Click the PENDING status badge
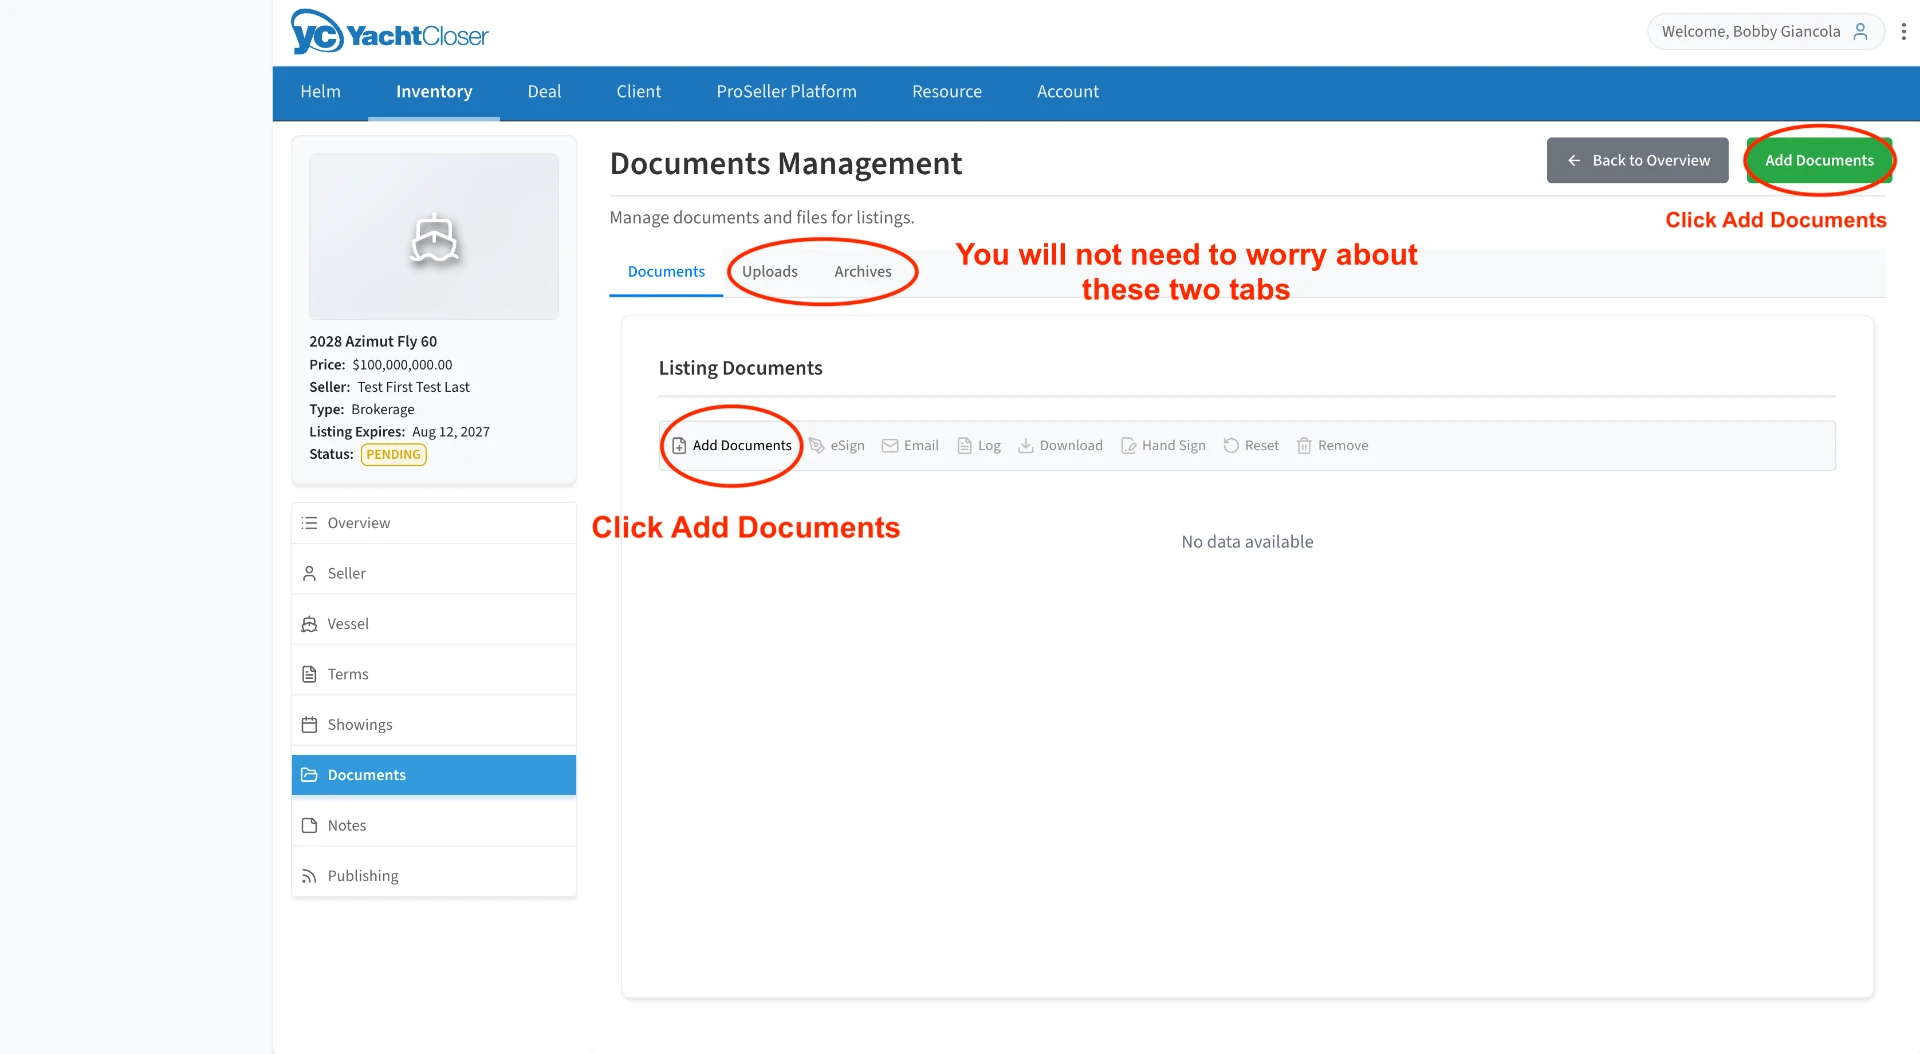Image resolution: width=1920 pixels, height=1054 pixels. 393,454
